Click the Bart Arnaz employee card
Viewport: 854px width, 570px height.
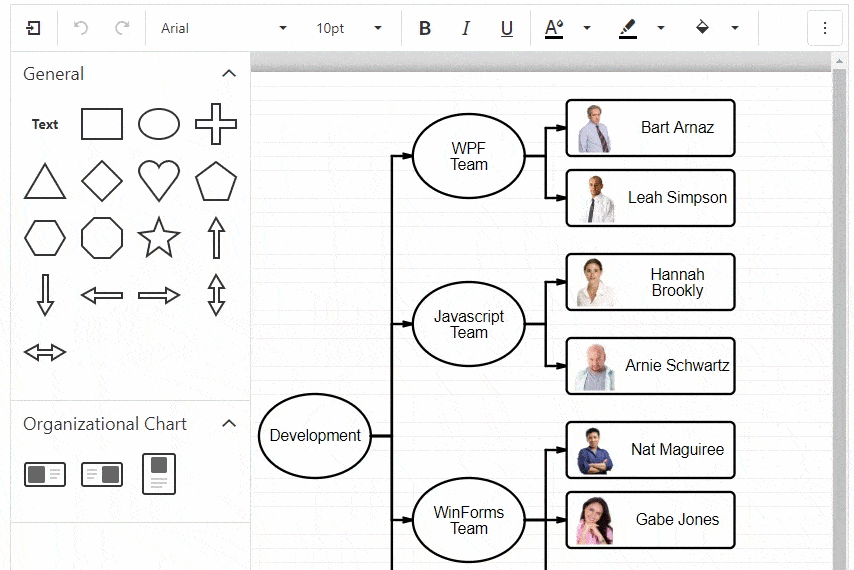coord(651,128)
